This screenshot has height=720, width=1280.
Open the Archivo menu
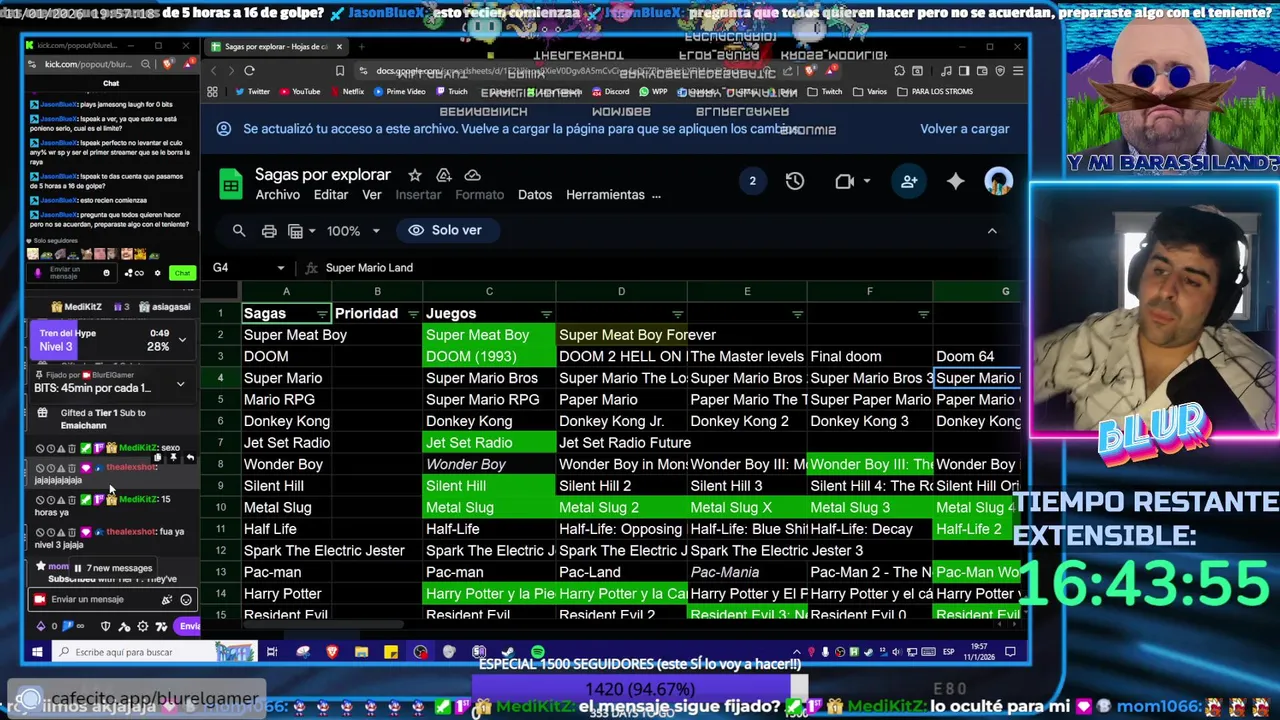pos(277,195)
